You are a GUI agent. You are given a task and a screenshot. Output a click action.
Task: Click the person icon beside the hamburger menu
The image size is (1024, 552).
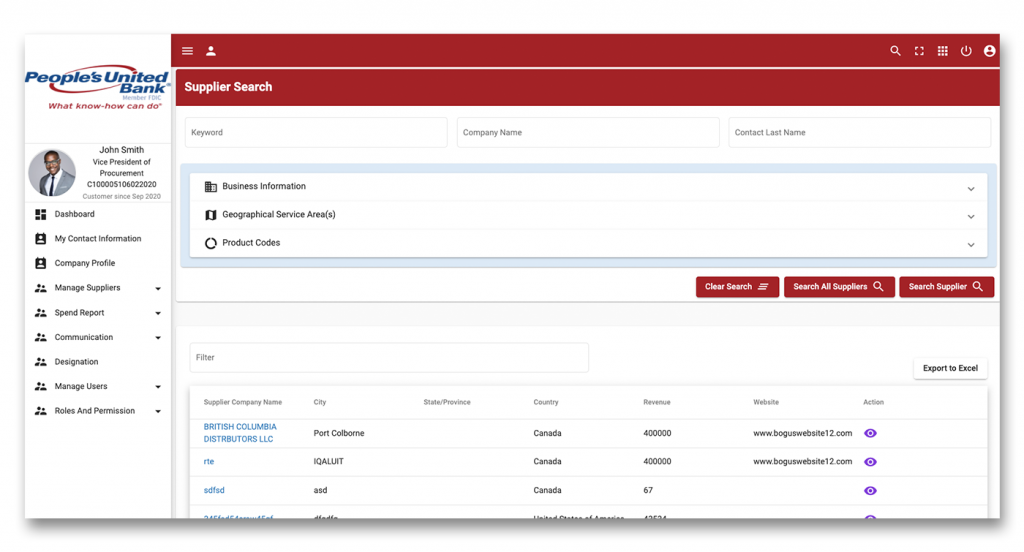click(x=211, y=51)
